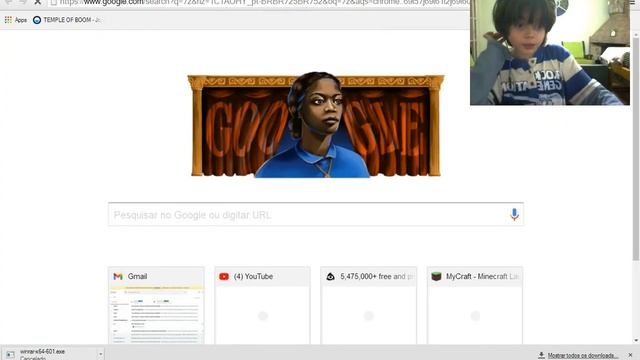Click the MyCraft grass block icon
The height and width of the screenshot is (360, 640).
436,276
